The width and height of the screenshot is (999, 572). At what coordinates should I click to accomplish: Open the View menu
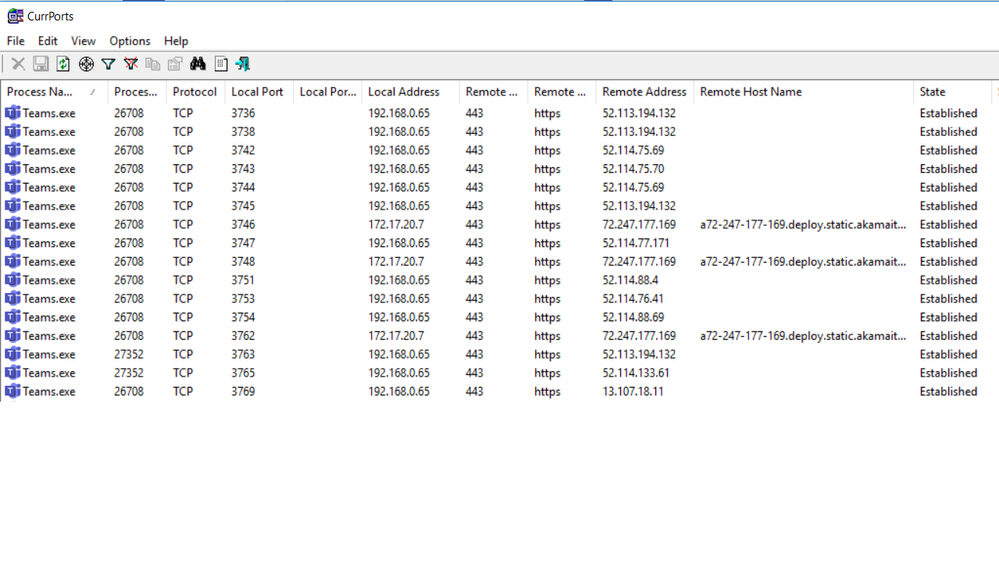point(83,41)
